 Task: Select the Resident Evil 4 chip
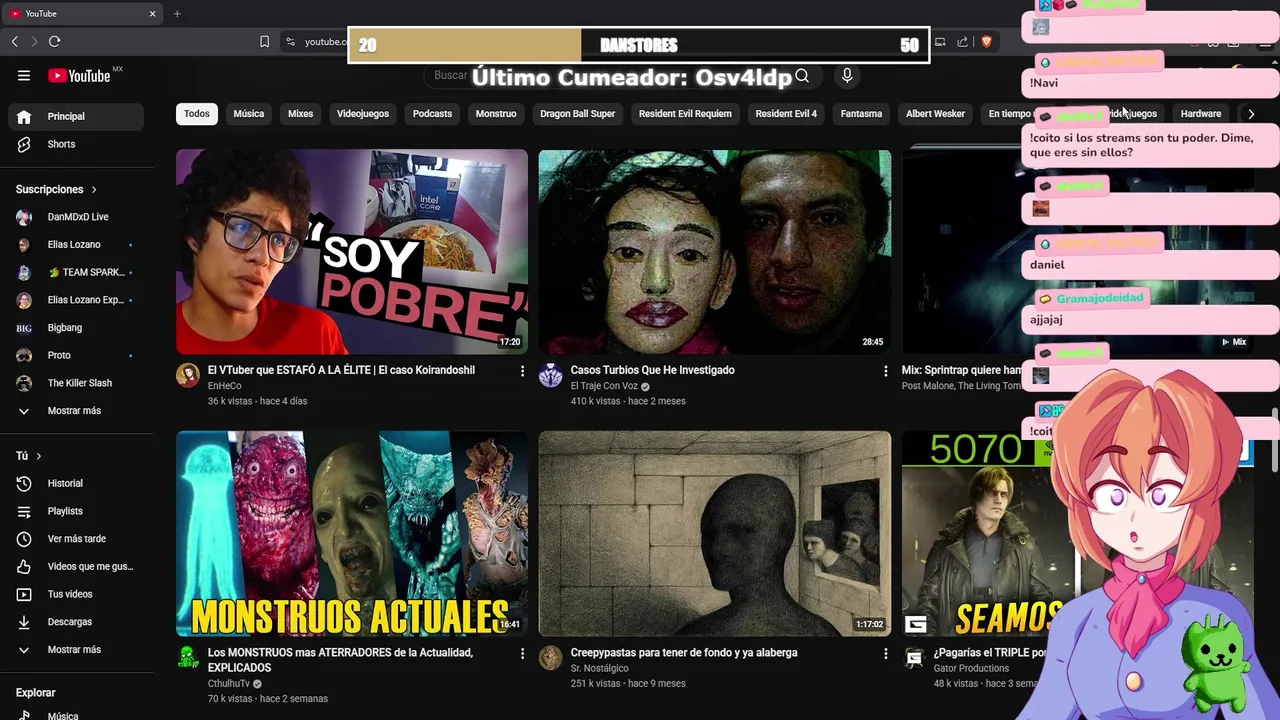point(786,114)
